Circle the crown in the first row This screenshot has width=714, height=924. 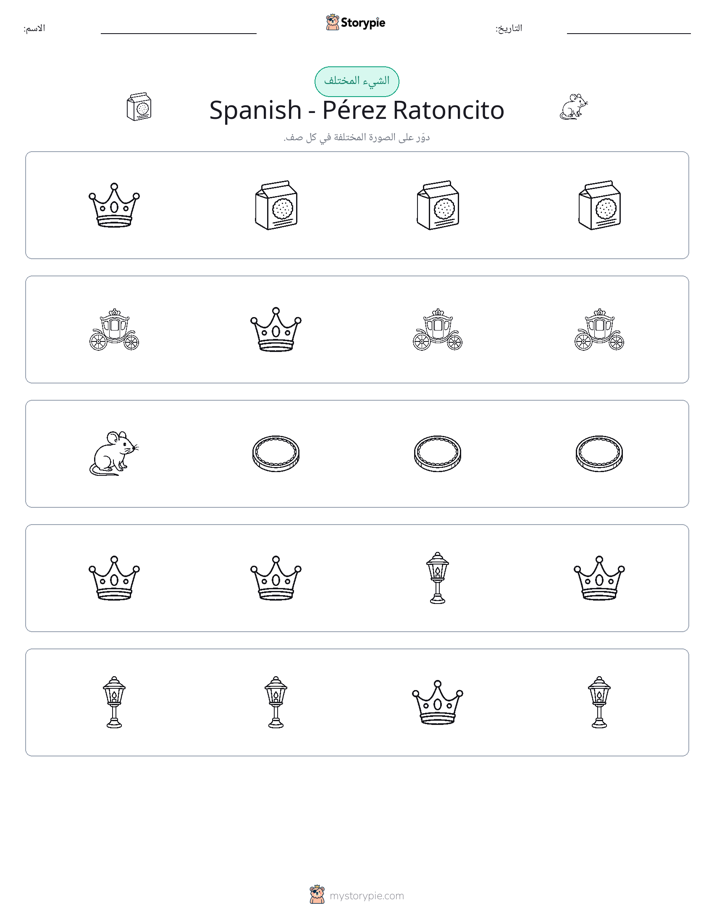(114, 205)
